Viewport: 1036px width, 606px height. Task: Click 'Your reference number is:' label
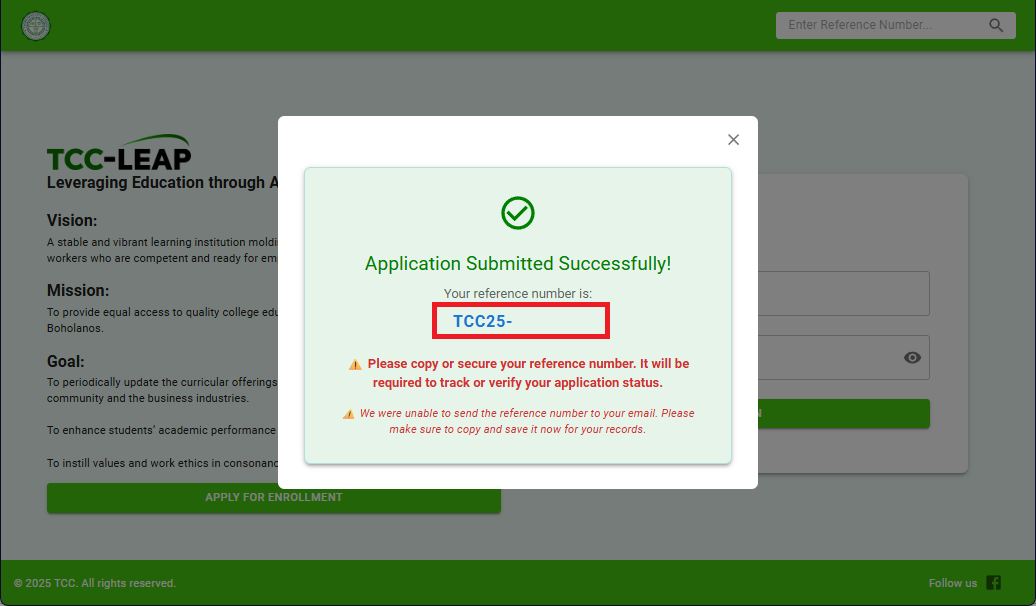coord(517,293)
